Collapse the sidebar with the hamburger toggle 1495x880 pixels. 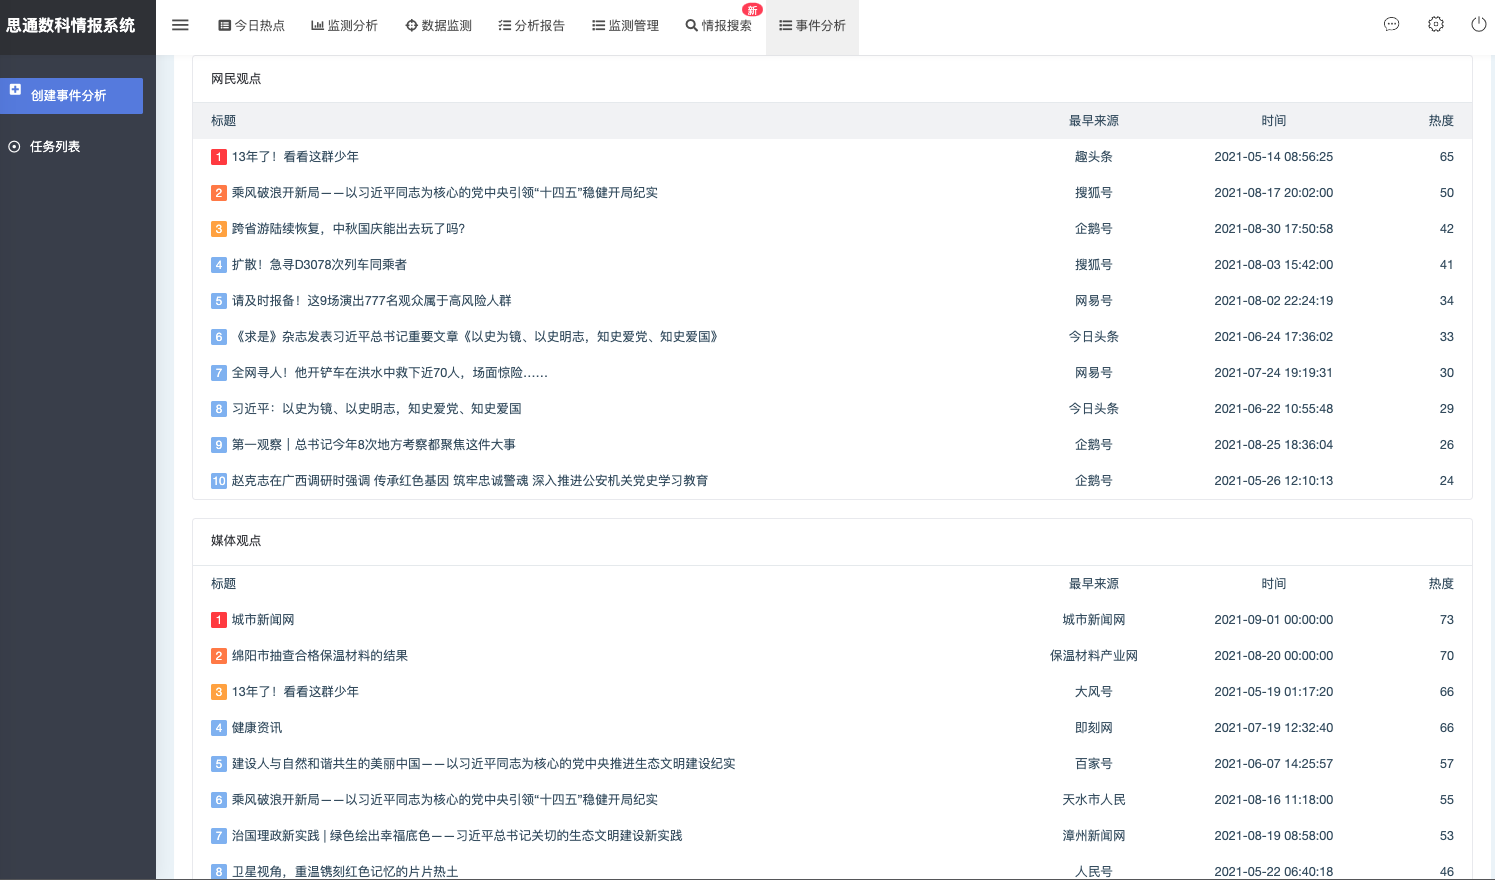[x=180, y=25]
